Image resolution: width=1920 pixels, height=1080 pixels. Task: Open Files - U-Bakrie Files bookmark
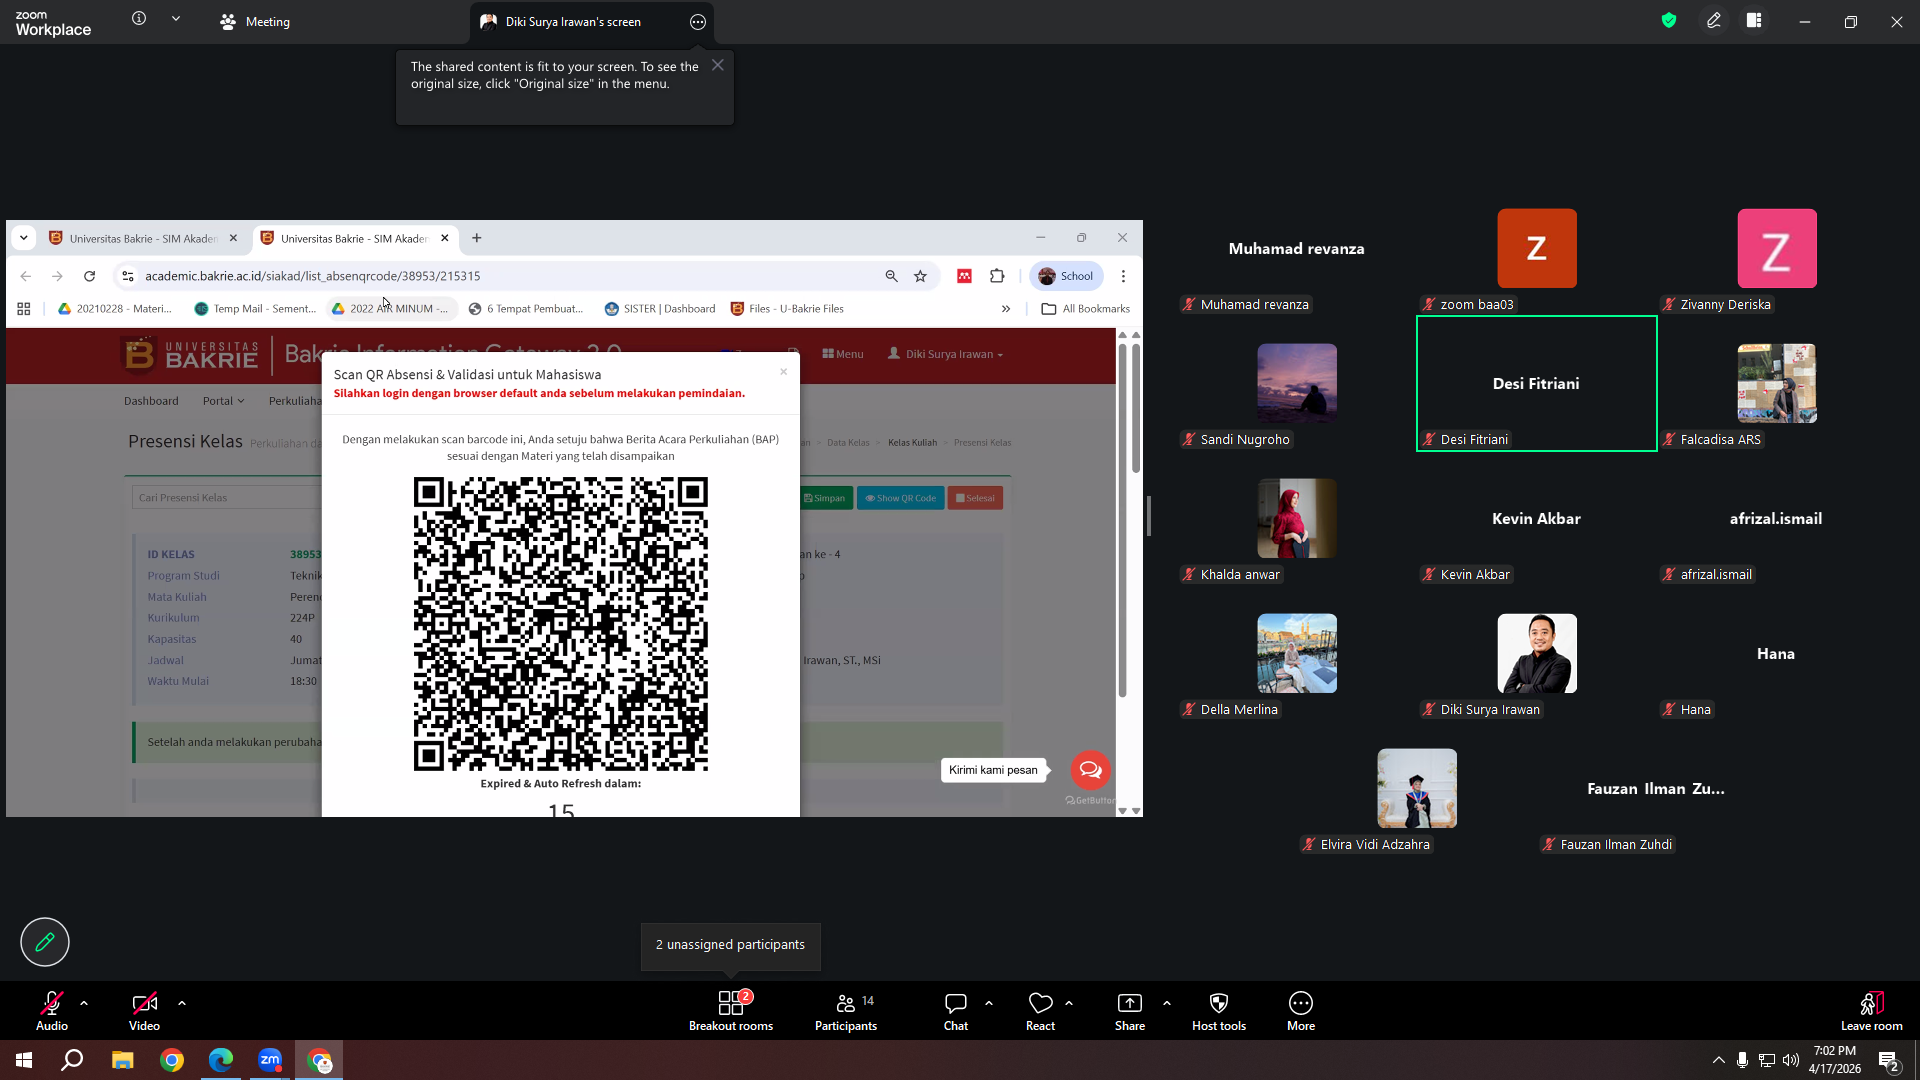787,309
